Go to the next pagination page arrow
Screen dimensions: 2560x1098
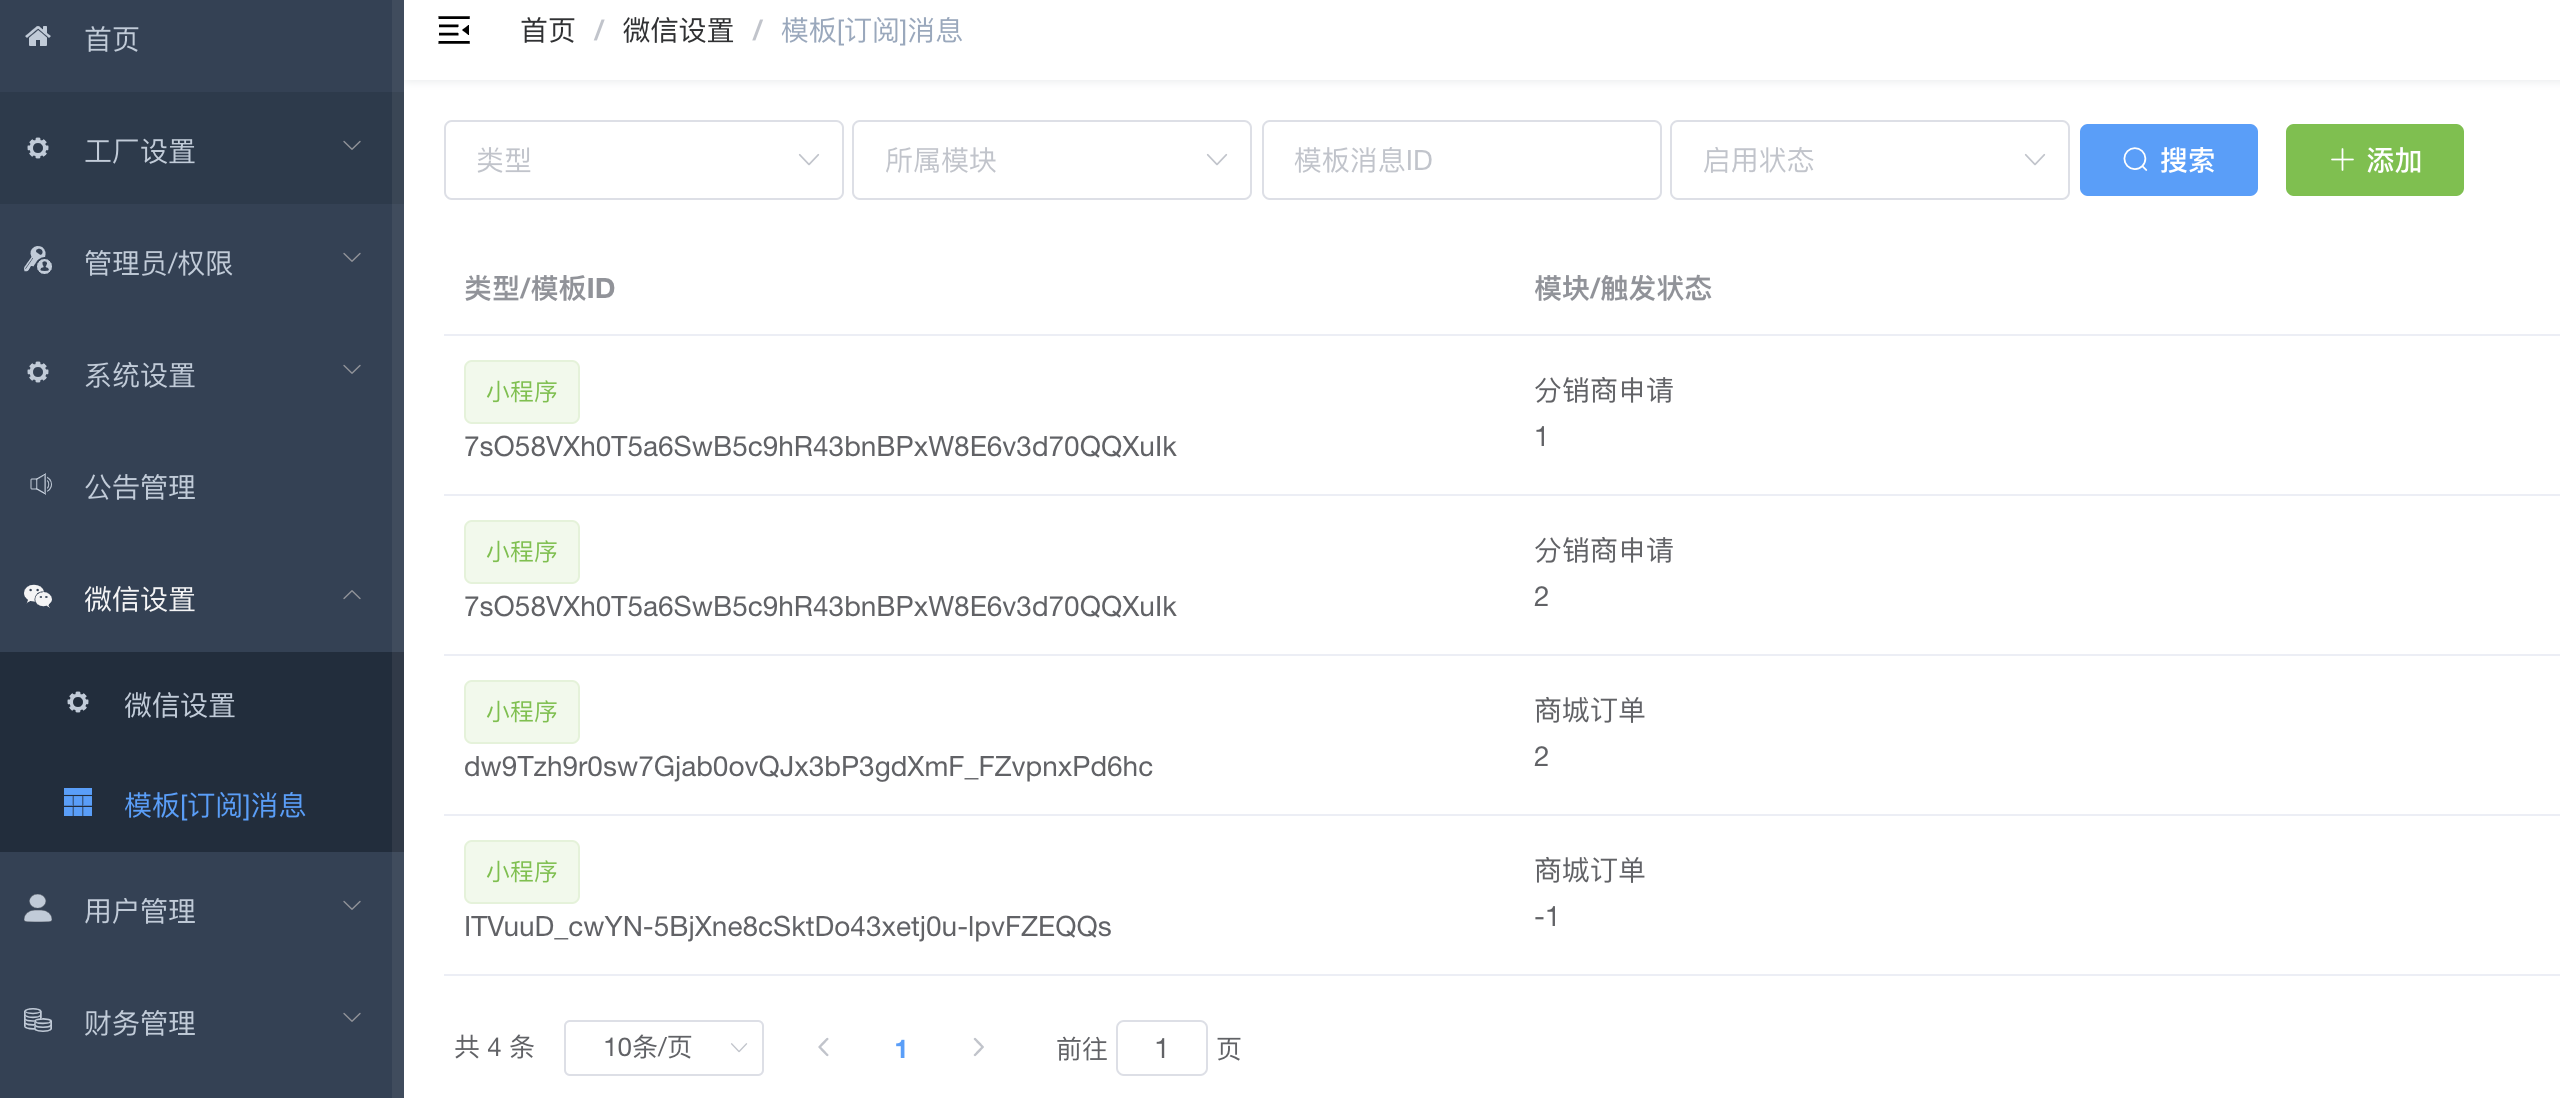(x=978, y=1047)
